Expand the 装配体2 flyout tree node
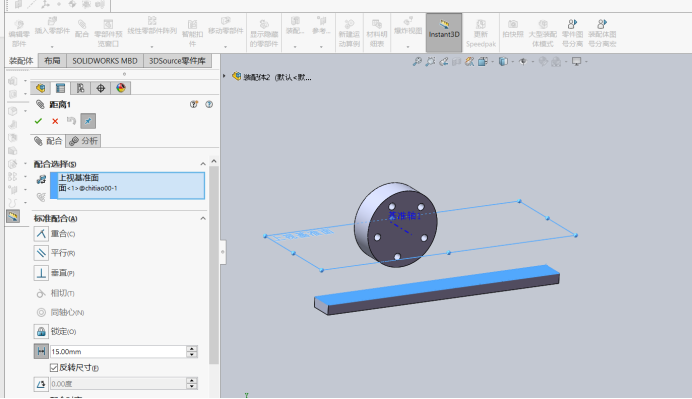The image size is (692, 399). 224,76
